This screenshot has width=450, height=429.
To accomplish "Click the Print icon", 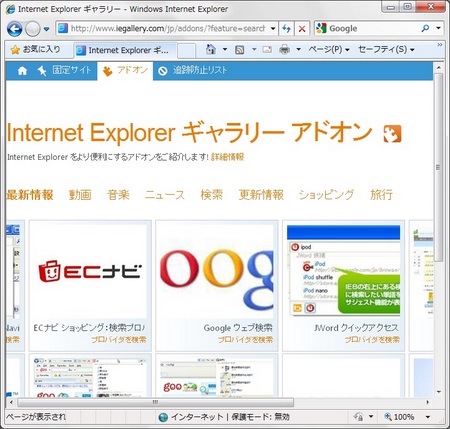I will 284,50.
